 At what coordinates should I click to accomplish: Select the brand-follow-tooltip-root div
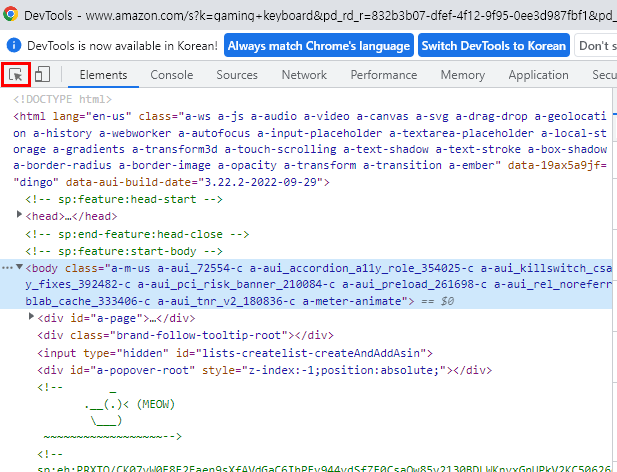(x=185, y=336)
